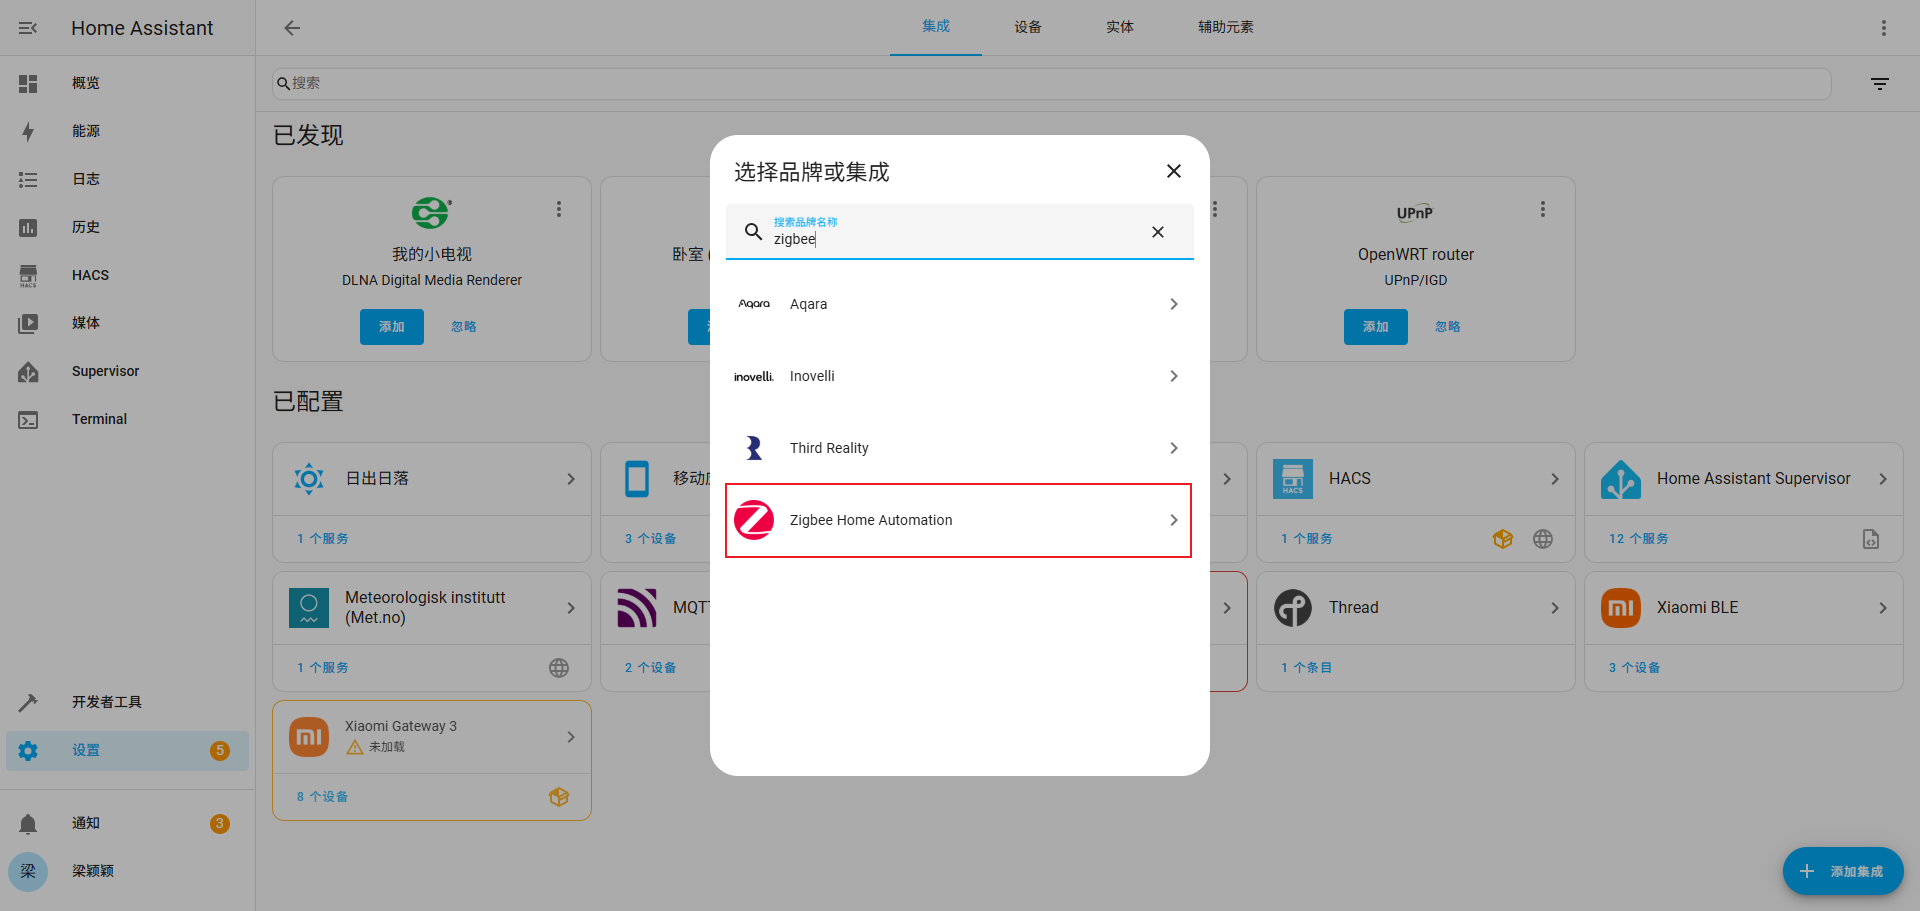Open the Supervisor panel icon
Screen dimensions: 1920x911
[28, 371]
